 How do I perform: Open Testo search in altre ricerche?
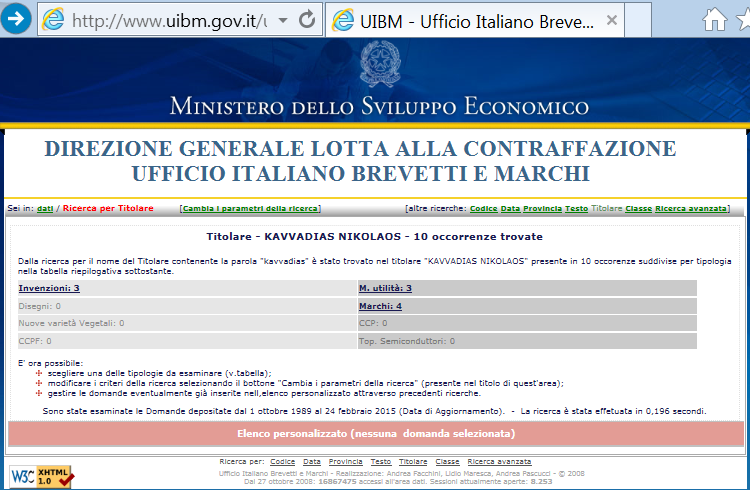[x=576, y=209]
